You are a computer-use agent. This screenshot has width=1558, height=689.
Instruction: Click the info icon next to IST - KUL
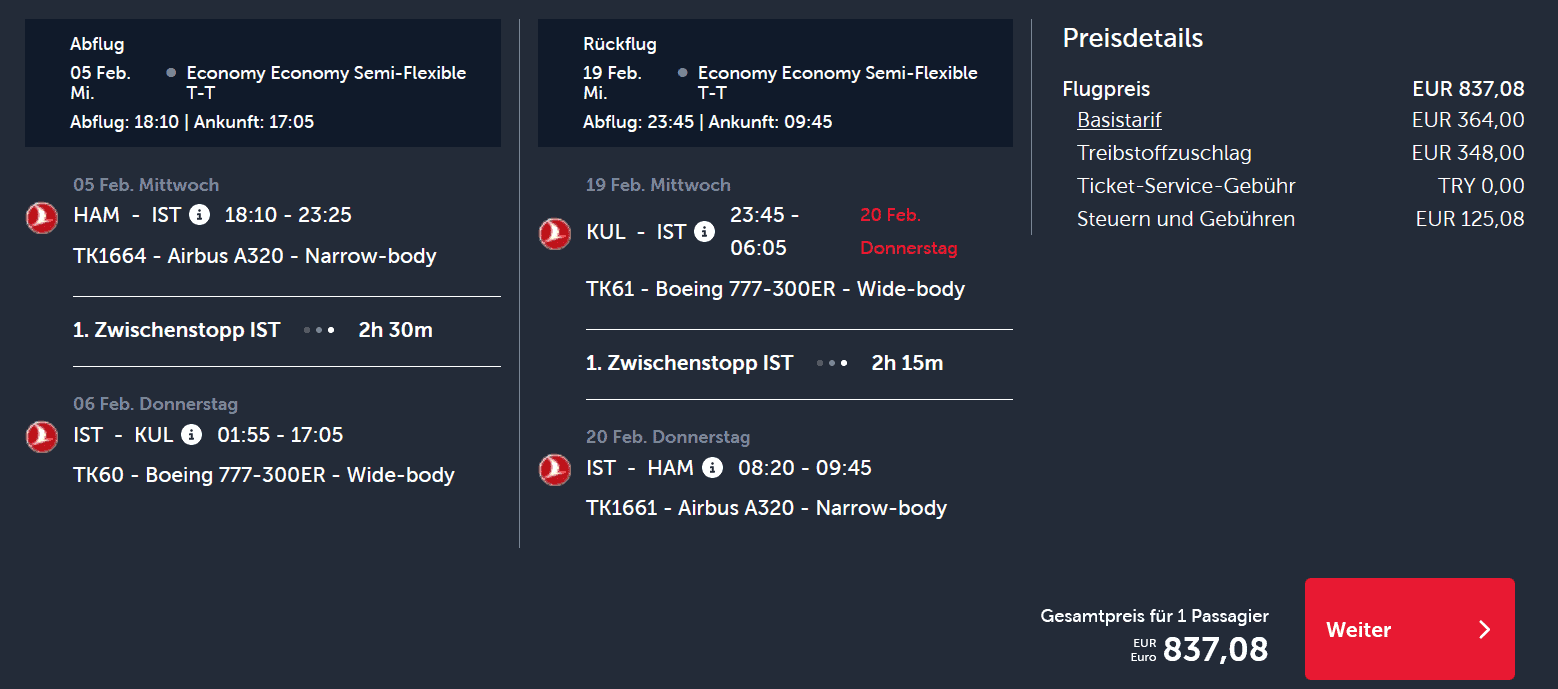click(191, 435)
